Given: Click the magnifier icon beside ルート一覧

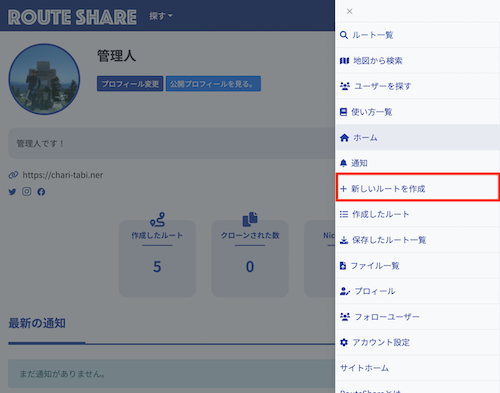Looking at the screenshot, I should 344,35.
